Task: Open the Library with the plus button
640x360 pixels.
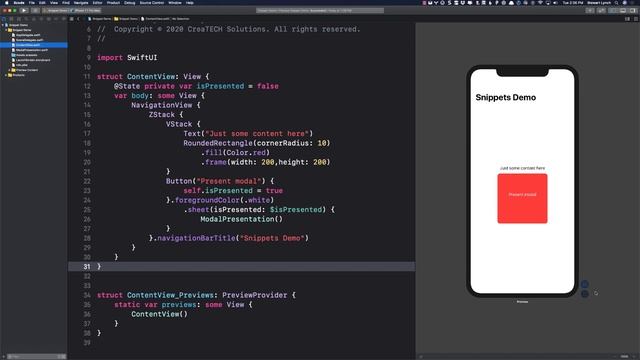Action: (x=590, y=10)
